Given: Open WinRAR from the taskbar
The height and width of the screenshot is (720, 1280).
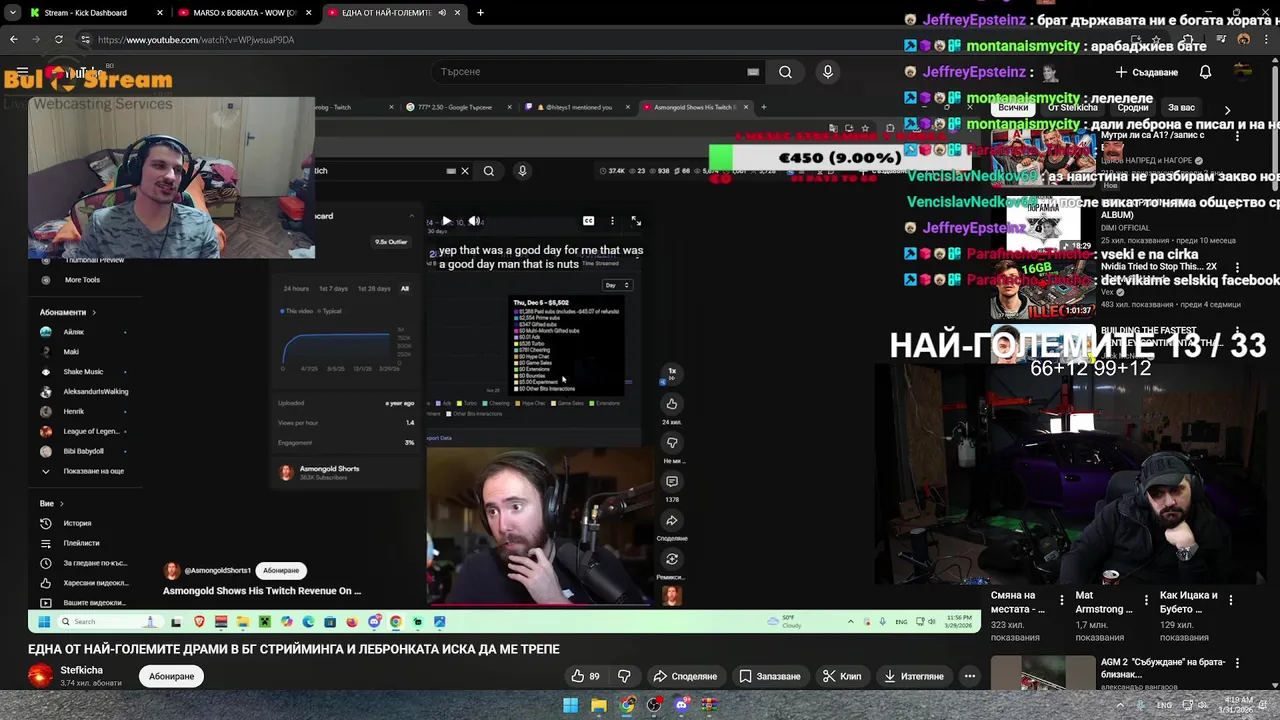Looking at the screenshot, I should [710, 705].
